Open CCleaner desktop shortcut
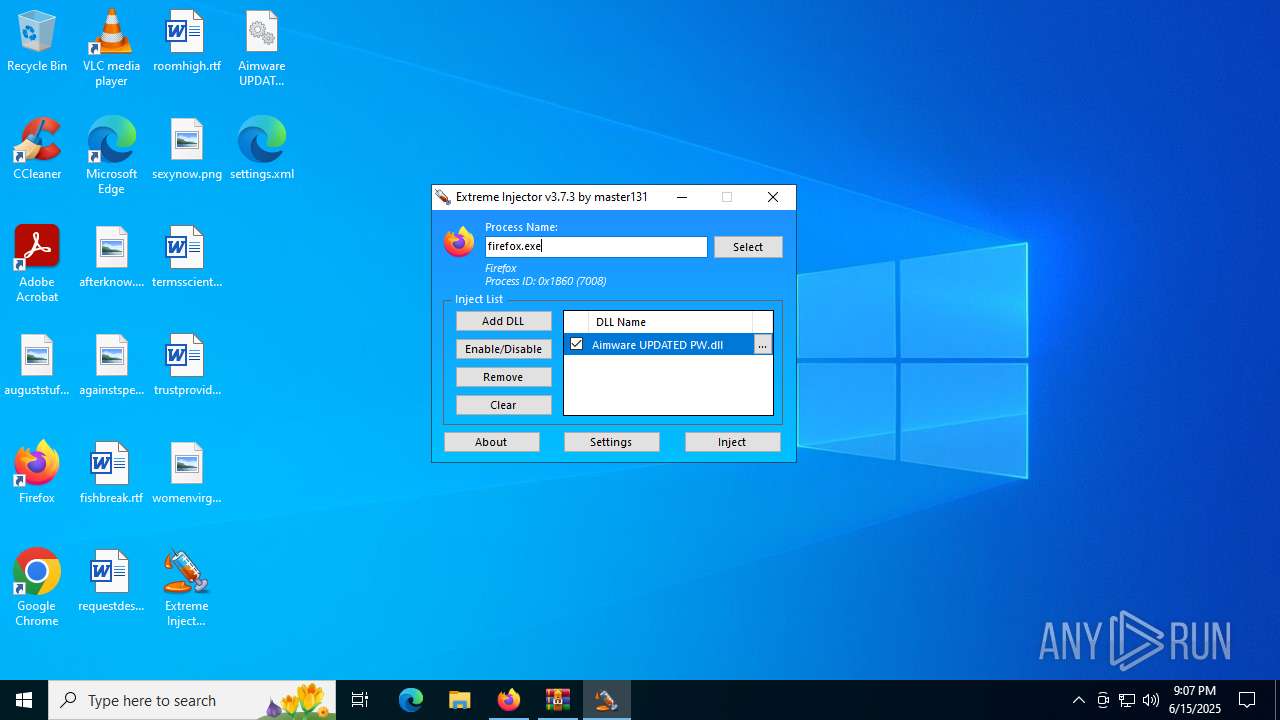Viewport: 1280px width, 720px height. pos(37,149)
